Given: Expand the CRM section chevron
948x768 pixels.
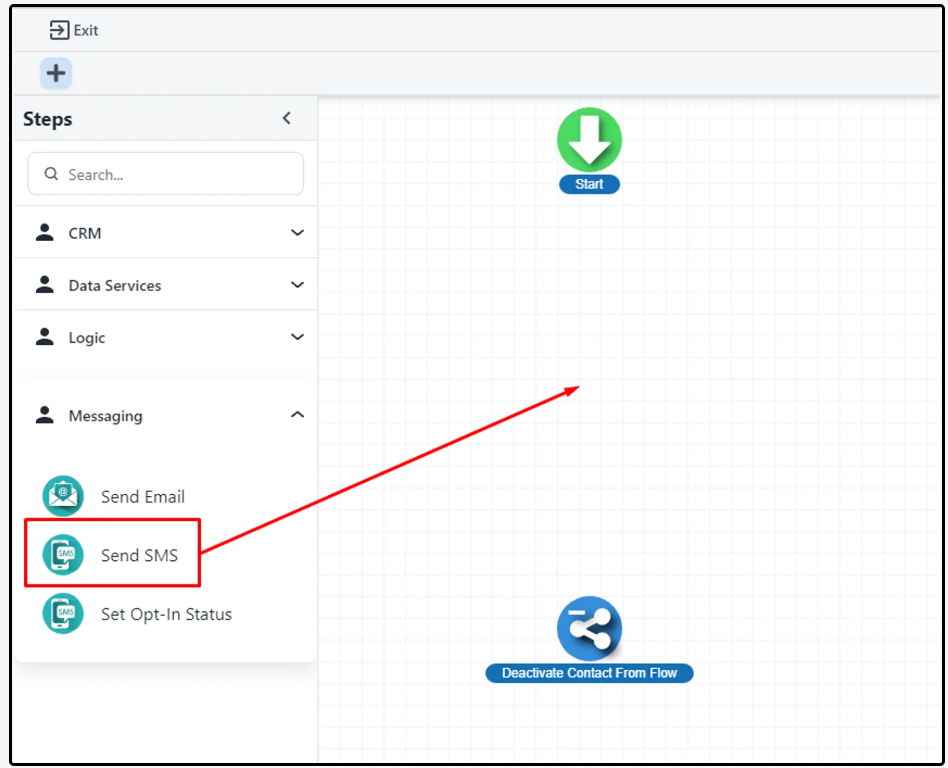Looking at the screenshot, I should click(297, 233).
